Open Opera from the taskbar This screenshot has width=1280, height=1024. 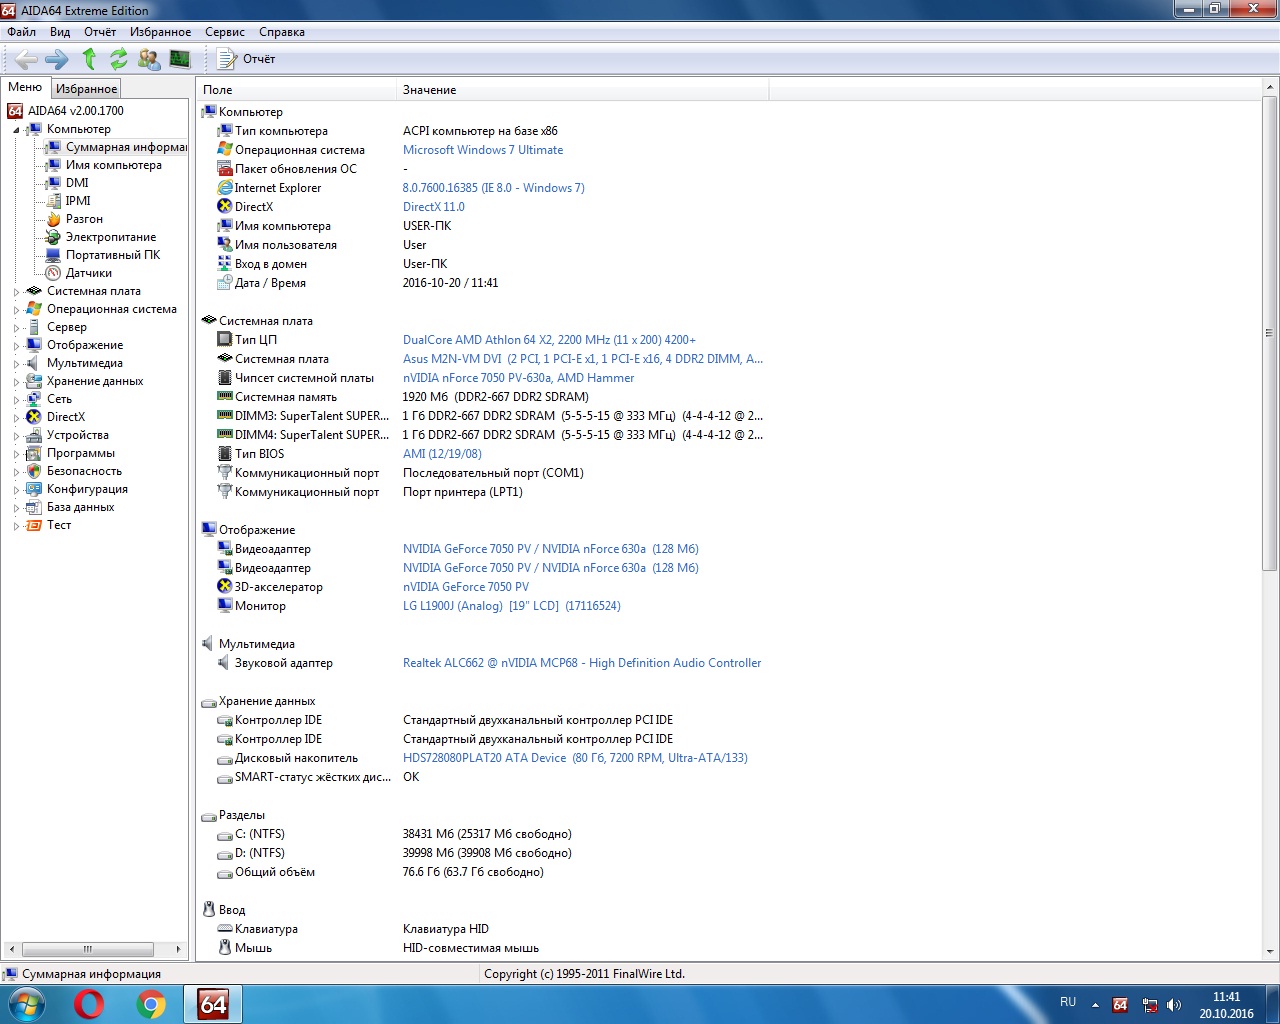point(89,1004)
